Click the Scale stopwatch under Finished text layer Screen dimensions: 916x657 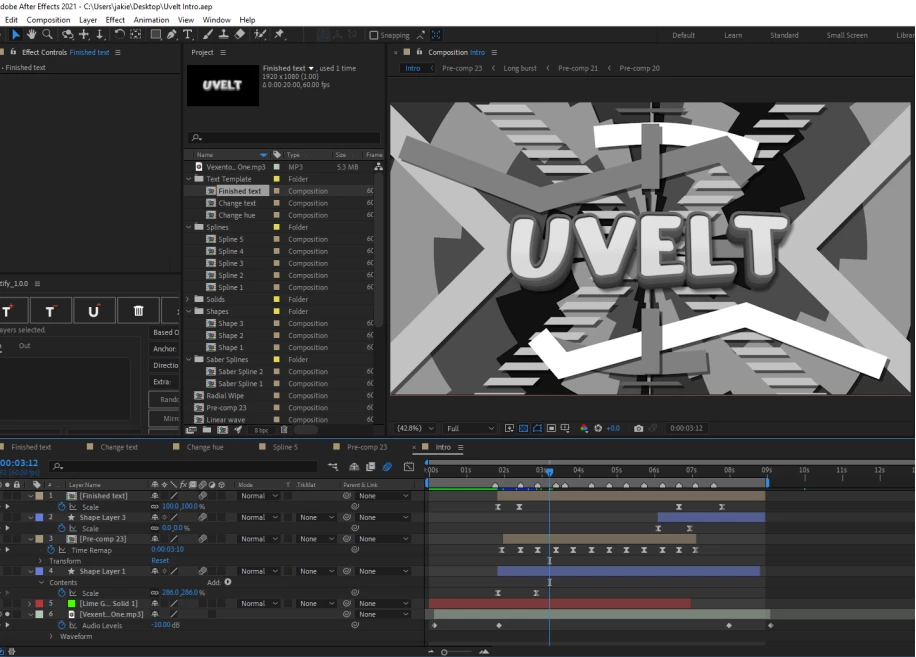click(61, 507)
